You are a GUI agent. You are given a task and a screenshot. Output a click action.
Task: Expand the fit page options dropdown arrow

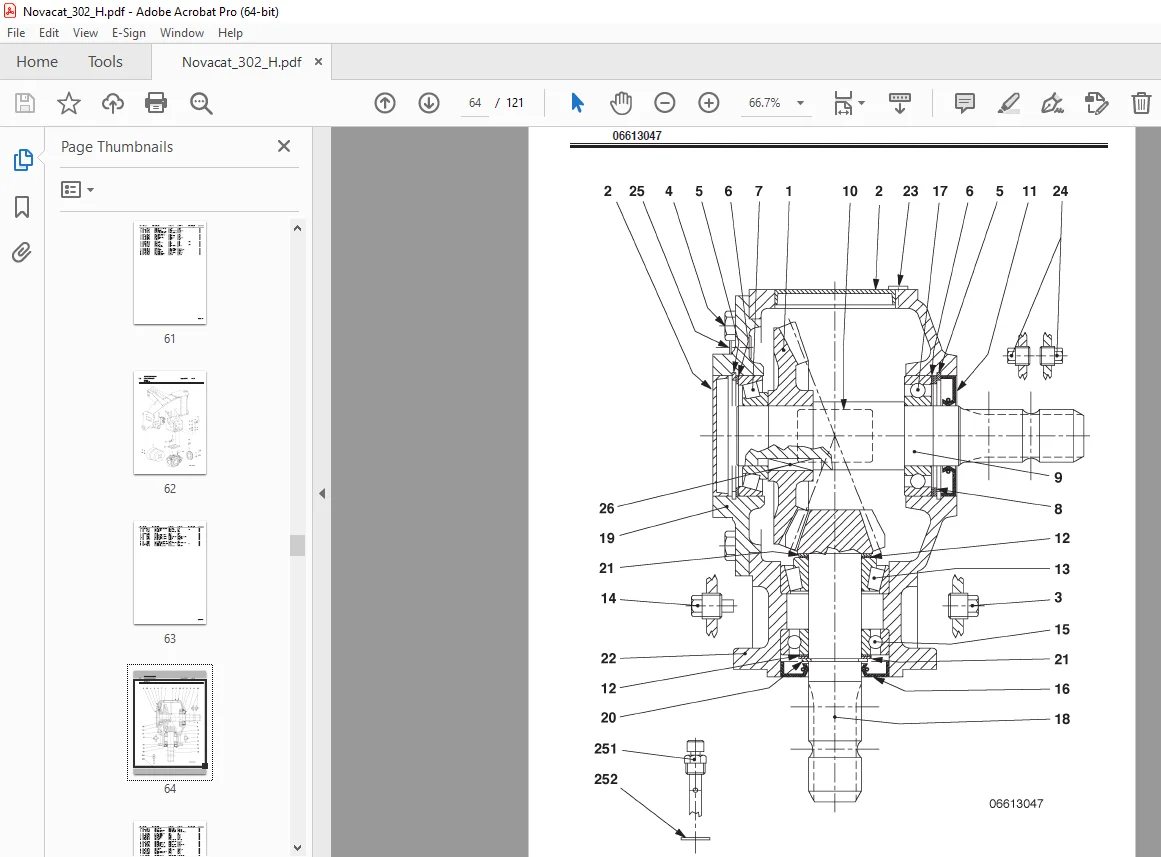861,103
